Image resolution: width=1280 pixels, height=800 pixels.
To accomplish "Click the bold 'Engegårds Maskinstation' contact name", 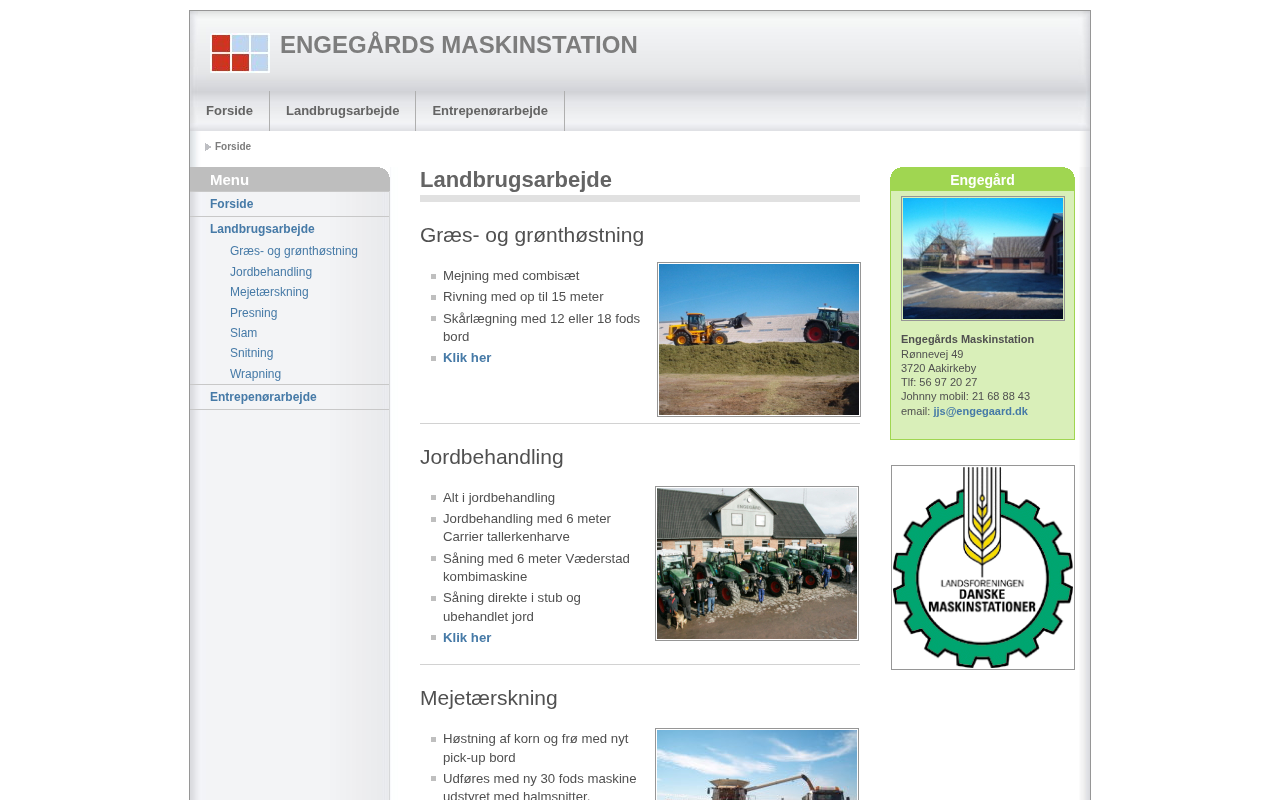I will [967, 339].
